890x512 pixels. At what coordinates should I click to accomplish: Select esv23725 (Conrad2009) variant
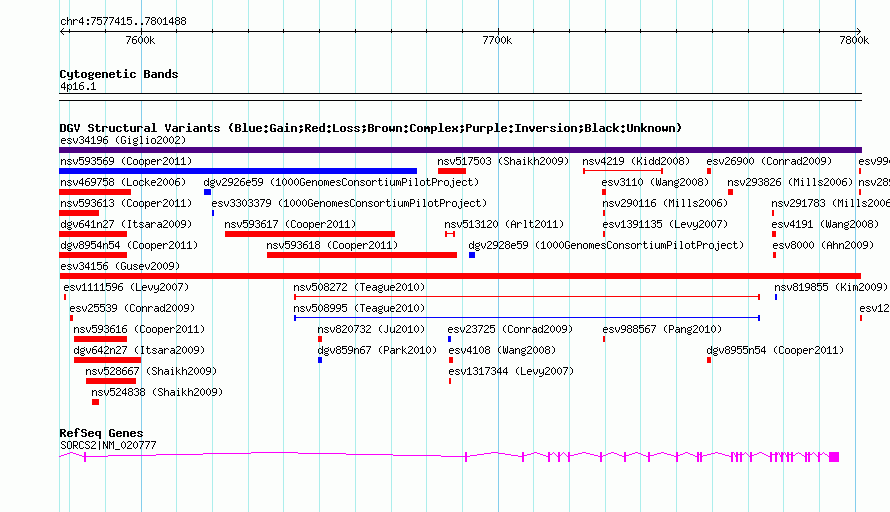450,339
